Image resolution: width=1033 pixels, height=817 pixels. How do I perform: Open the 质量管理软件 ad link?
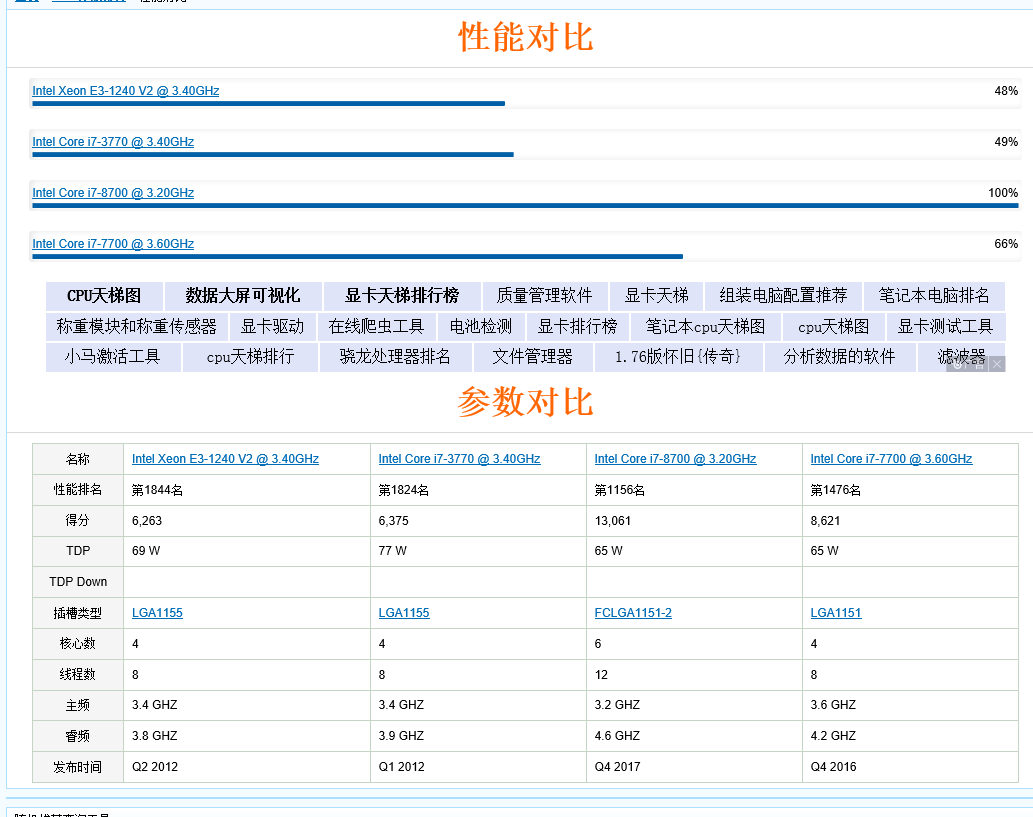click(x=544, y=296)
